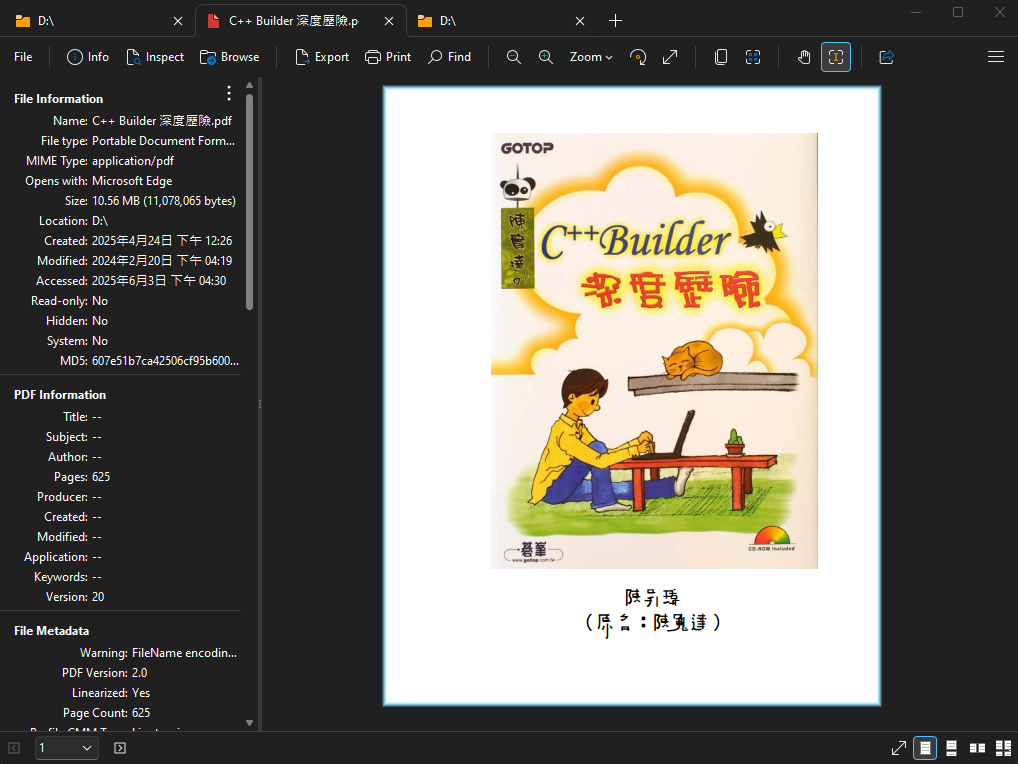
Task: Toggle the text selection tool
Action: point(836,57)
